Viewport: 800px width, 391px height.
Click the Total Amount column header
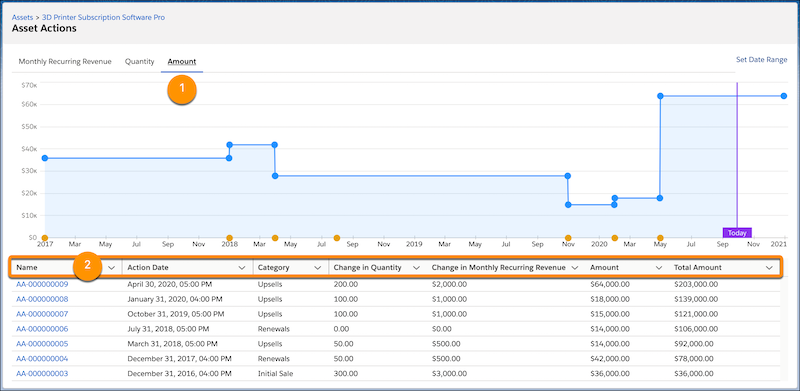click(697, 267)
